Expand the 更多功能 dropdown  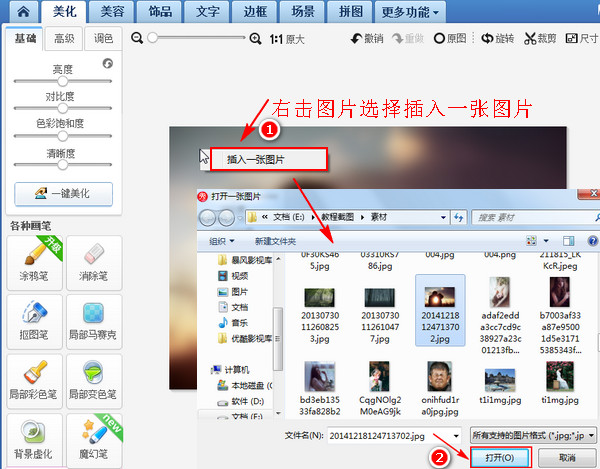(410, 12)
